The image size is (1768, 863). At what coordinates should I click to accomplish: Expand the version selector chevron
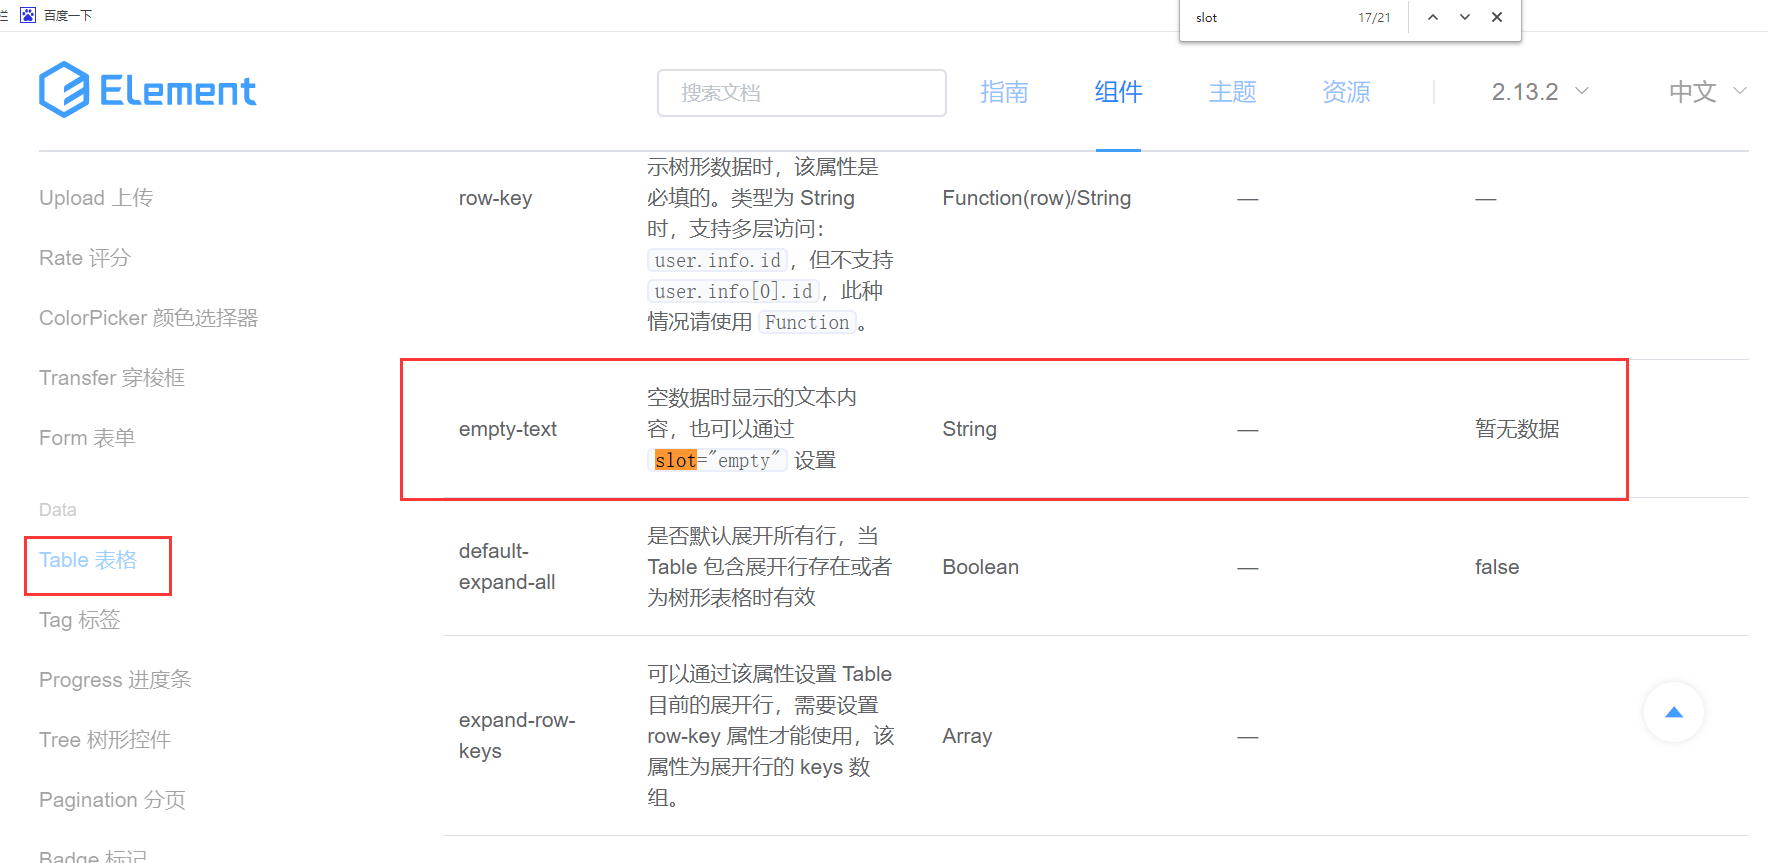[1582, 91]
